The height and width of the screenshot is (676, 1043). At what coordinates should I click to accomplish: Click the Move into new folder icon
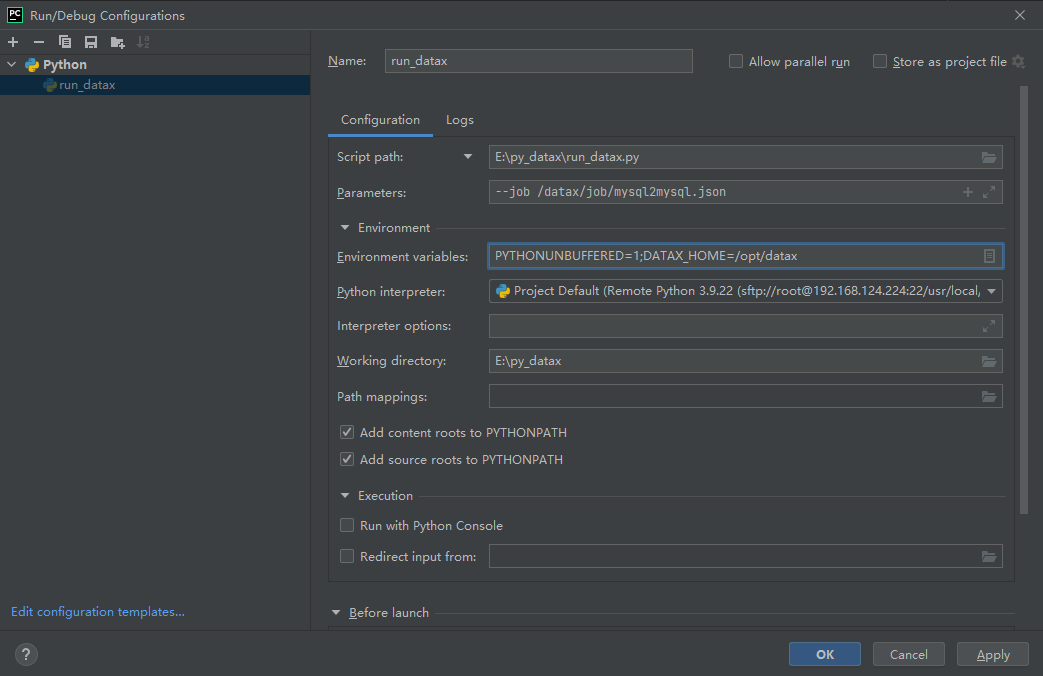[117, 42]
